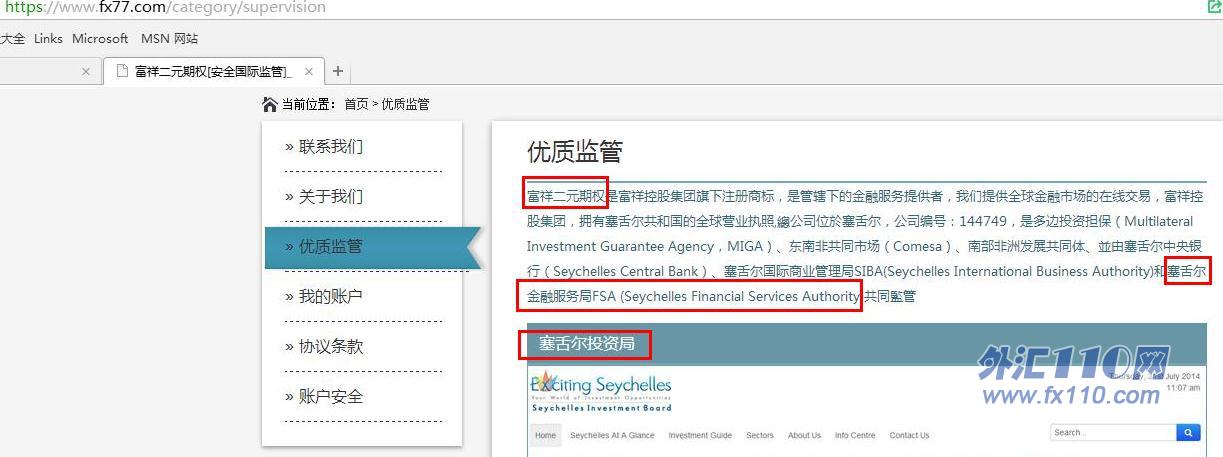Image resolution: width=1223 pixels, height=457 pixels.
Task: Click inside the Seychelles site search field
Action: pos(1111,433)
